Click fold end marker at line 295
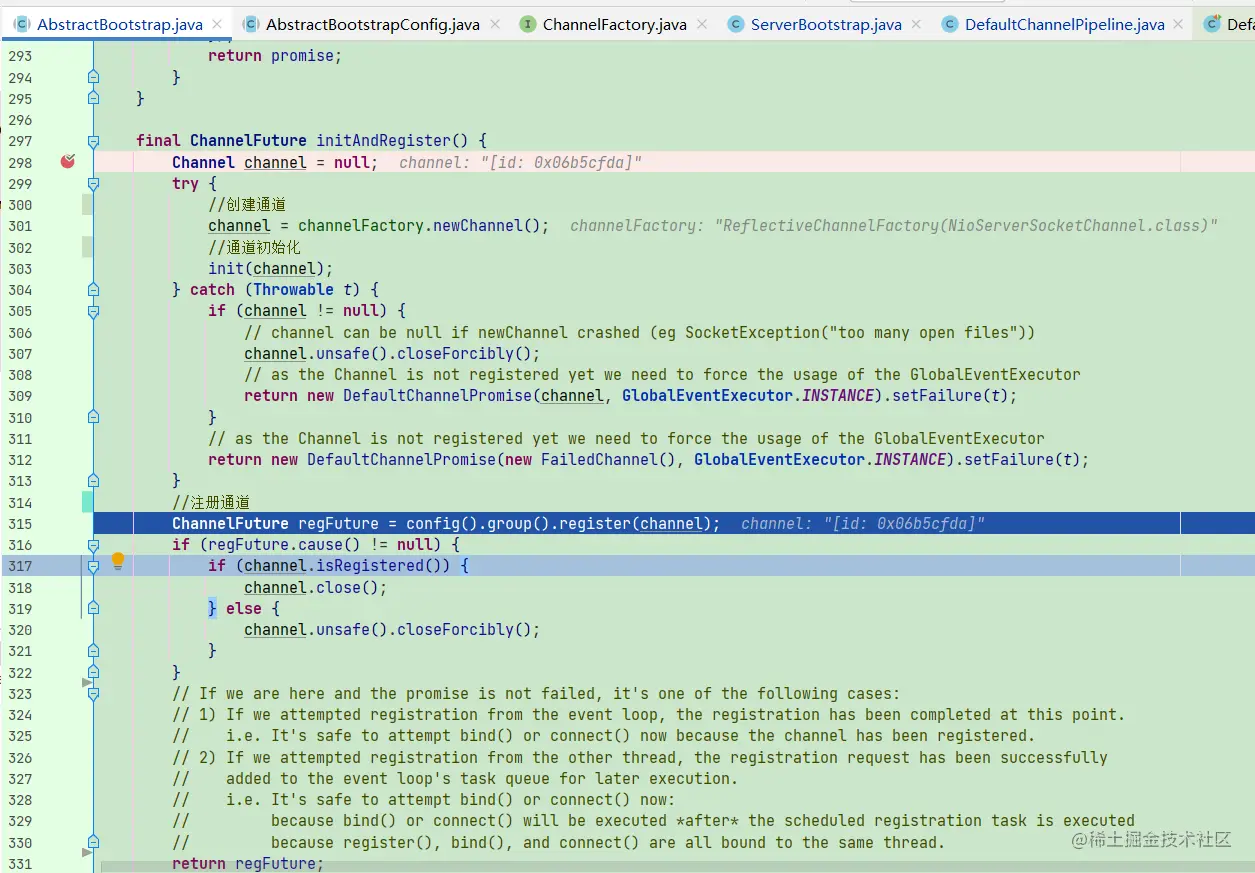Image resolution: width=1255 pixels, height=873 pixels. [x=93, y=98]
